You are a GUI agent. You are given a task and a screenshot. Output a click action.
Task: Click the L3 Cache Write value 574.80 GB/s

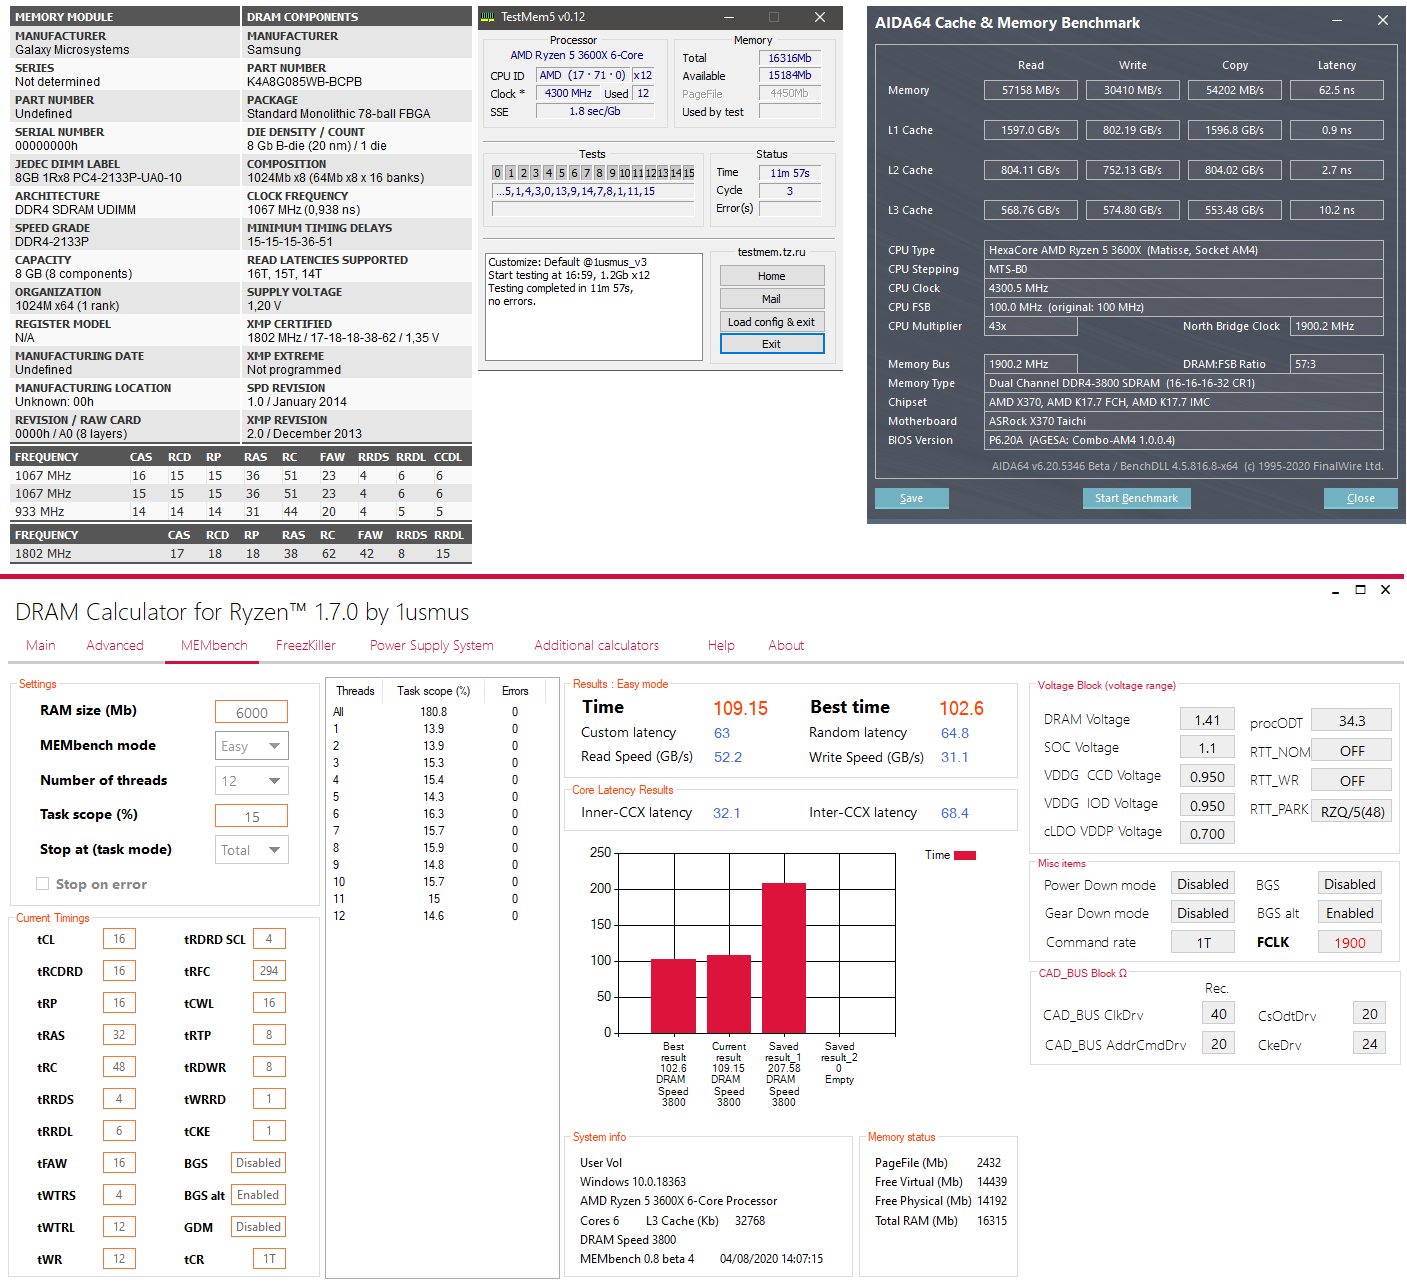click(x=1132, y=210)
